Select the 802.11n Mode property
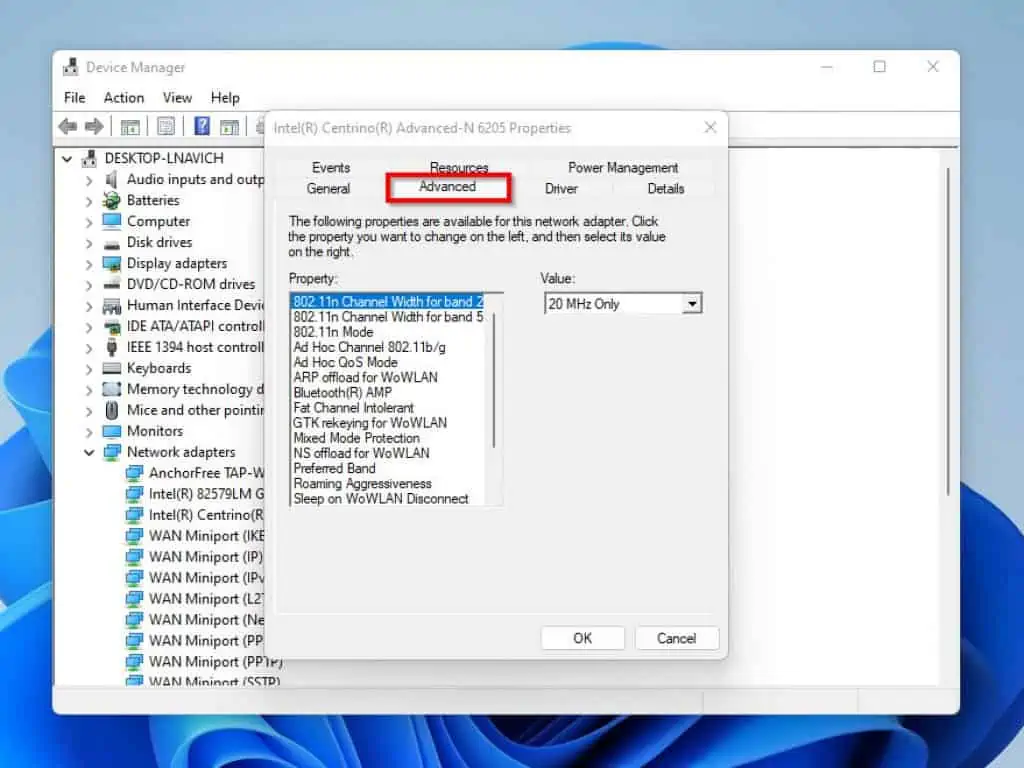The height and width of the screenshot is (768, 1024). (333, 331)
